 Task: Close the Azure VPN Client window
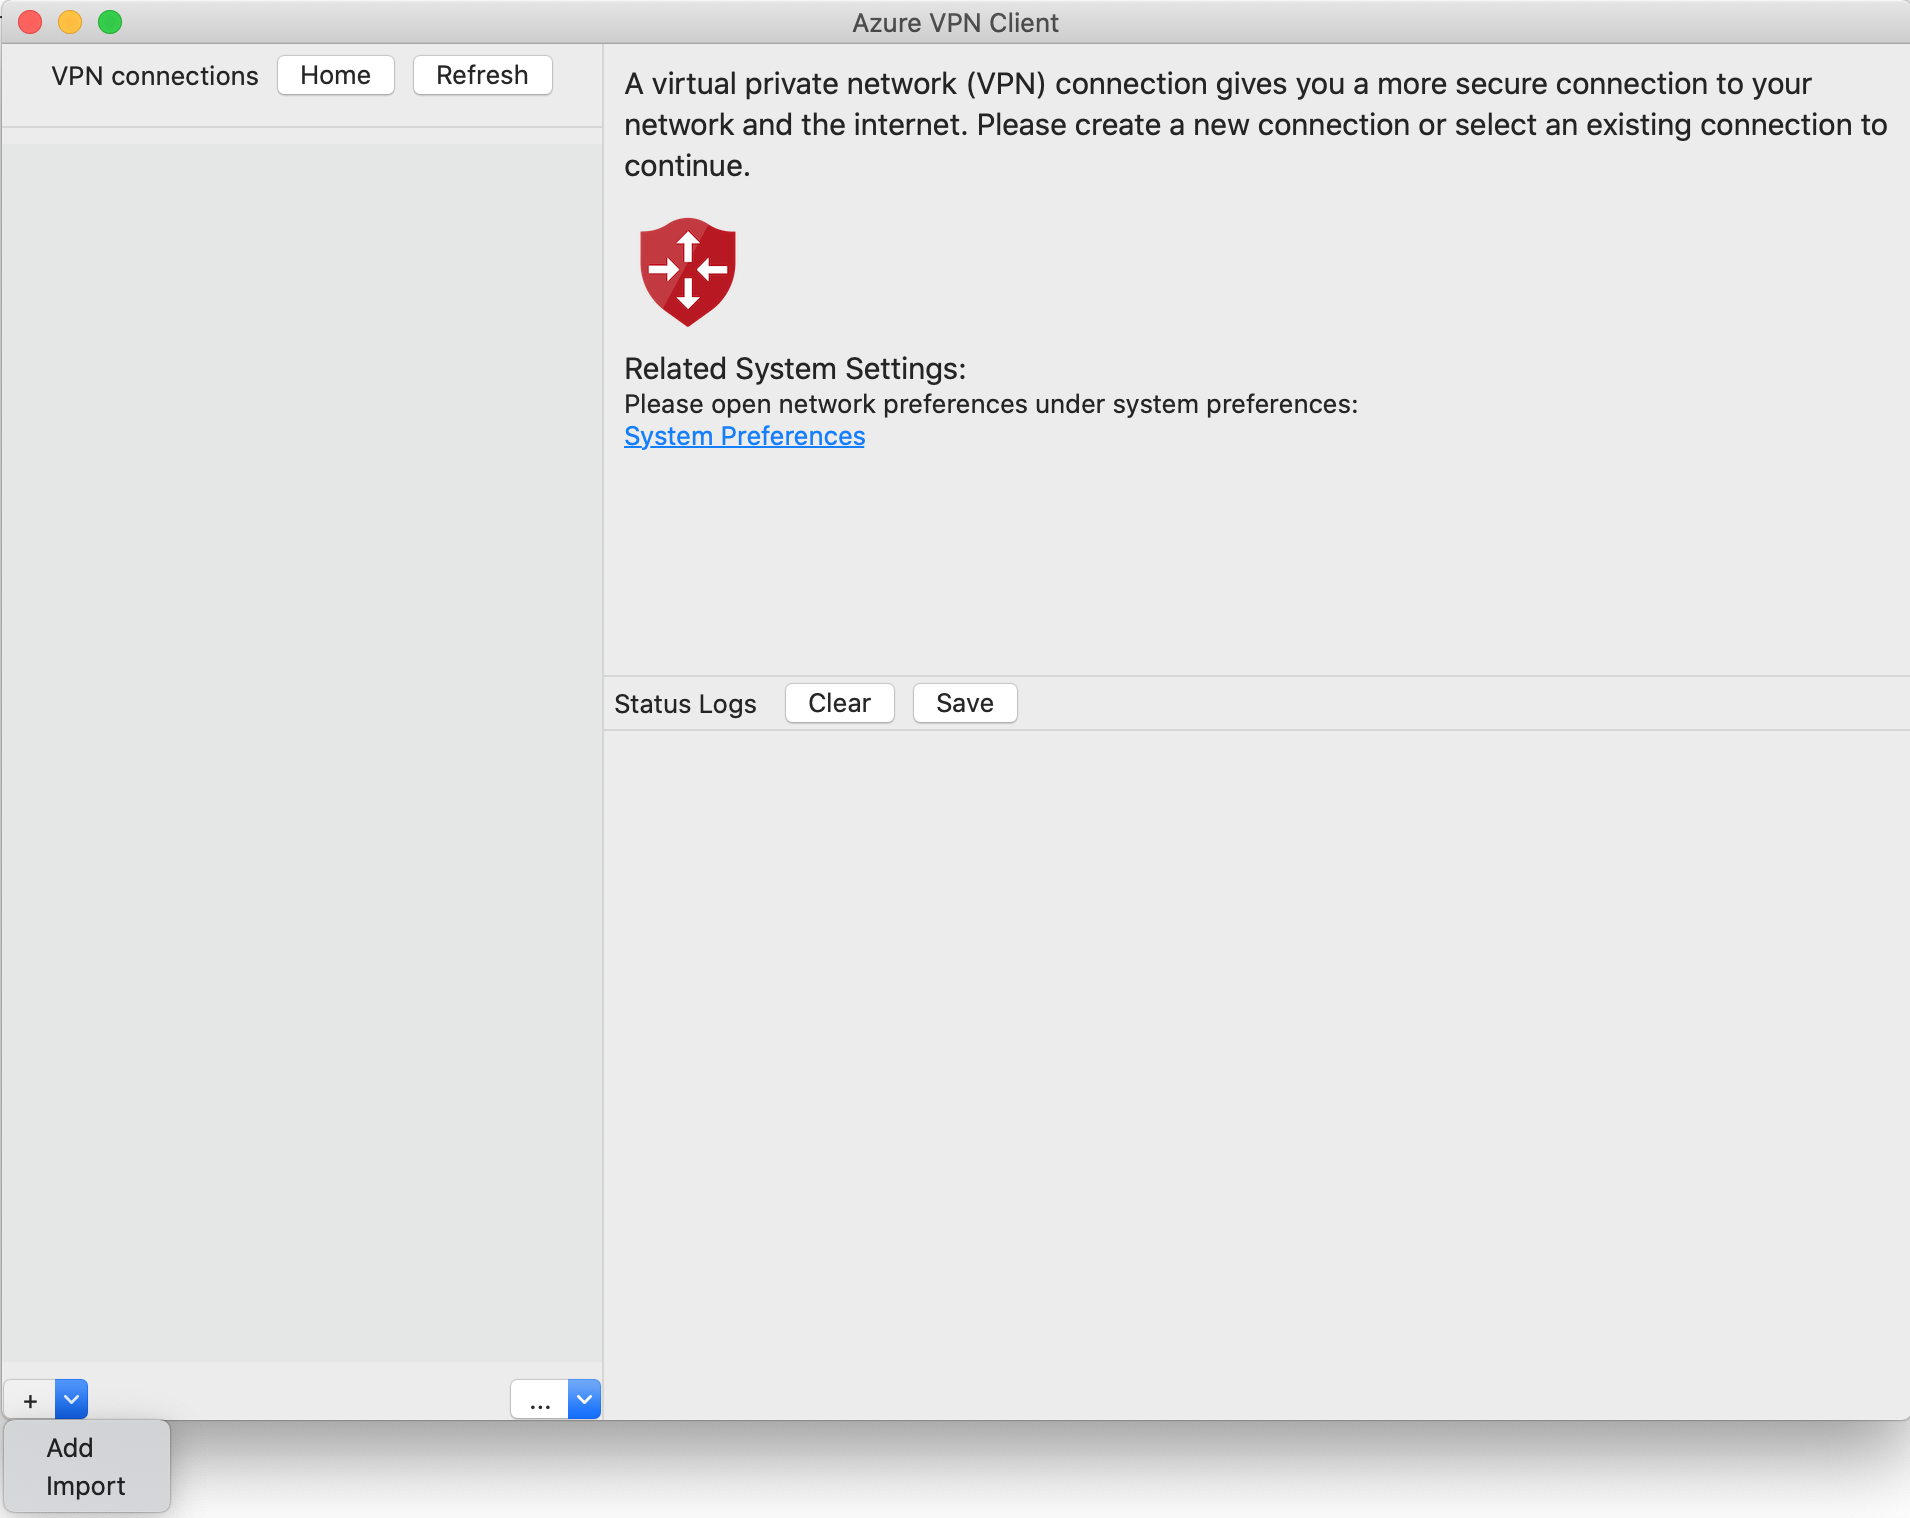(x=30, y=22)
